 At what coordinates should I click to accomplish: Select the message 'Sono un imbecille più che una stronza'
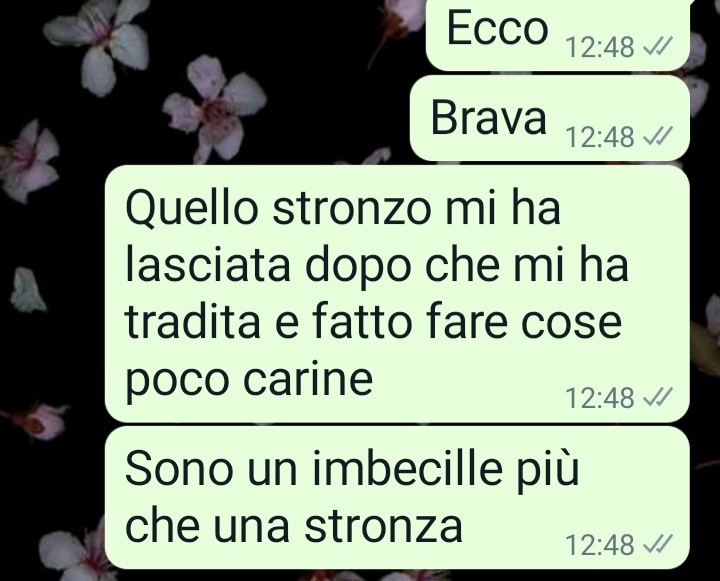tap(397, 497)
